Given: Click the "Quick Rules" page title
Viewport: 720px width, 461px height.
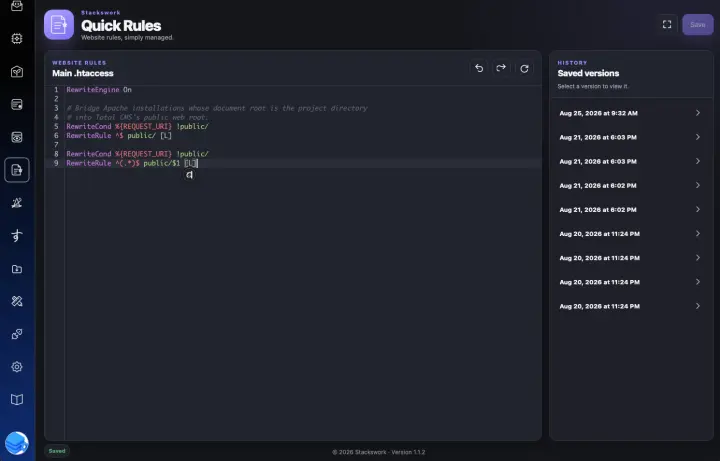Looking at the screenshot, I should click(121, 25).
